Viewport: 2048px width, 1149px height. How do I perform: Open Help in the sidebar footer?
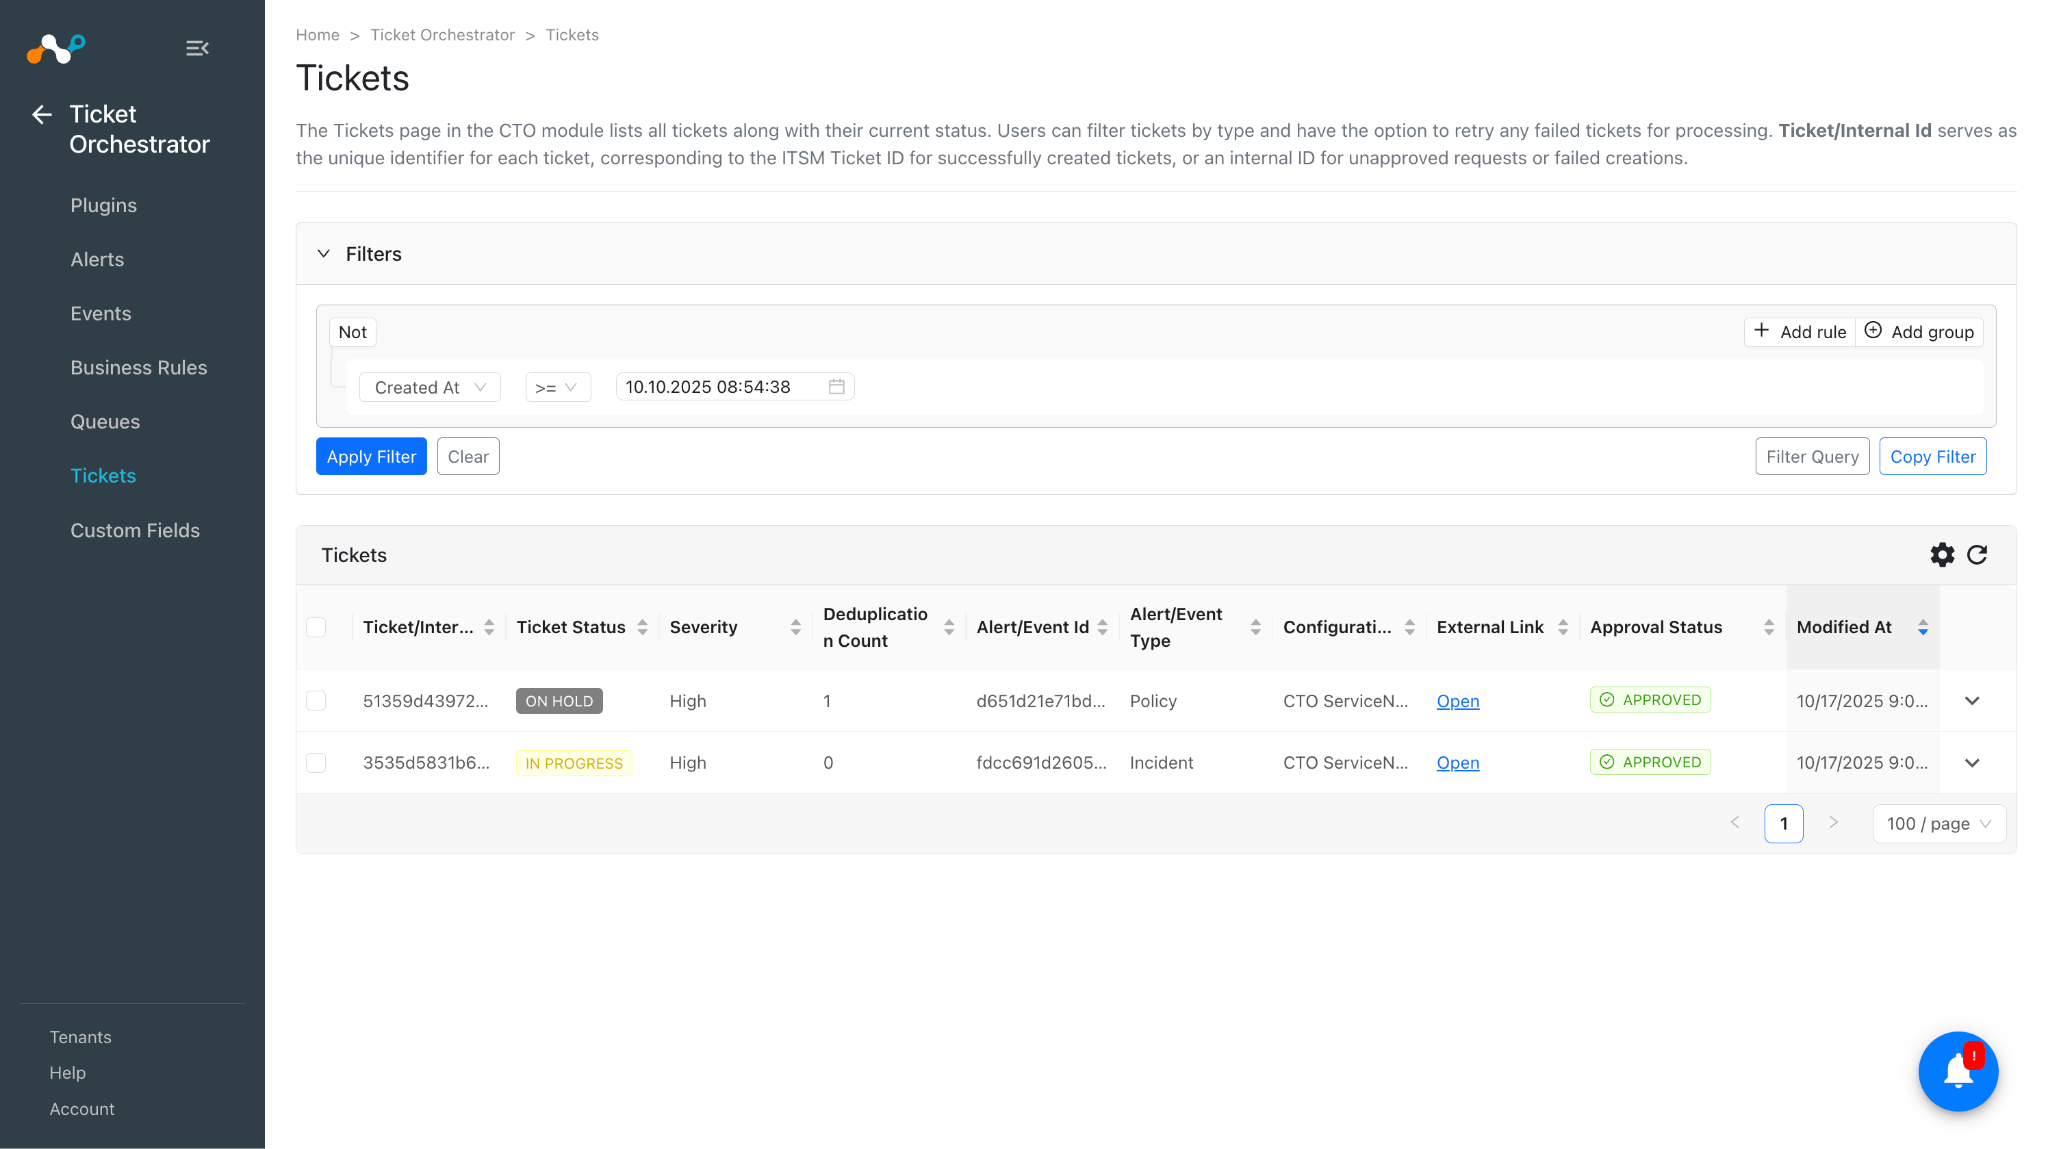[68, 1072]
